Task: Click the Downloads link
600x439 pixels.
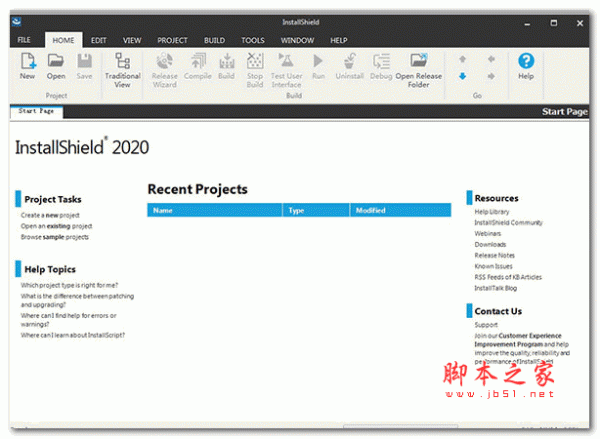Action: pyautogui.click(x=490, y=244)
